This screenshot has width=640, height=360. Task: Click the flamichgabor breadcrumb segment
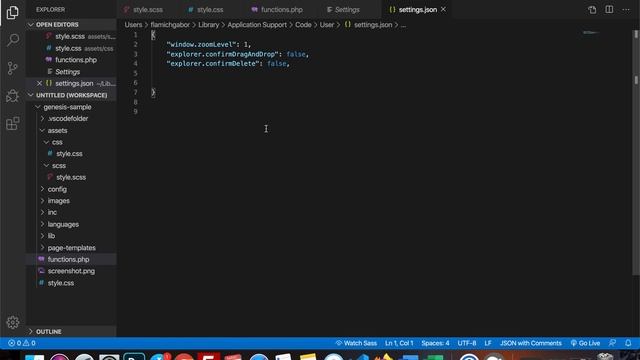[x=170, y=25]
